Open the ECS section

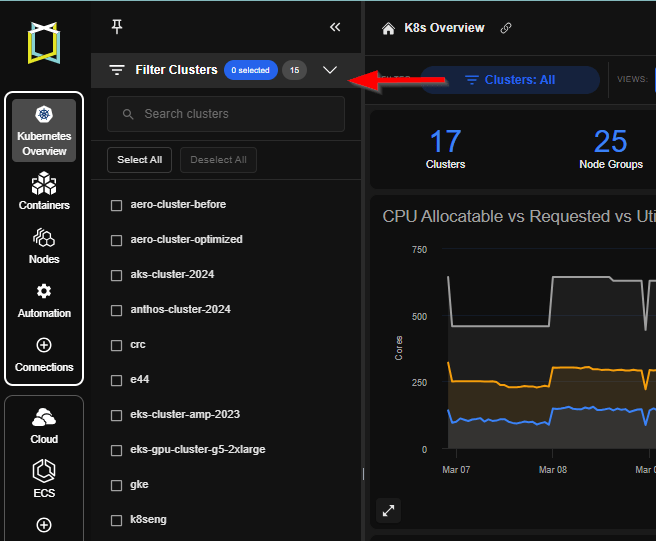(x=44, y=479)
